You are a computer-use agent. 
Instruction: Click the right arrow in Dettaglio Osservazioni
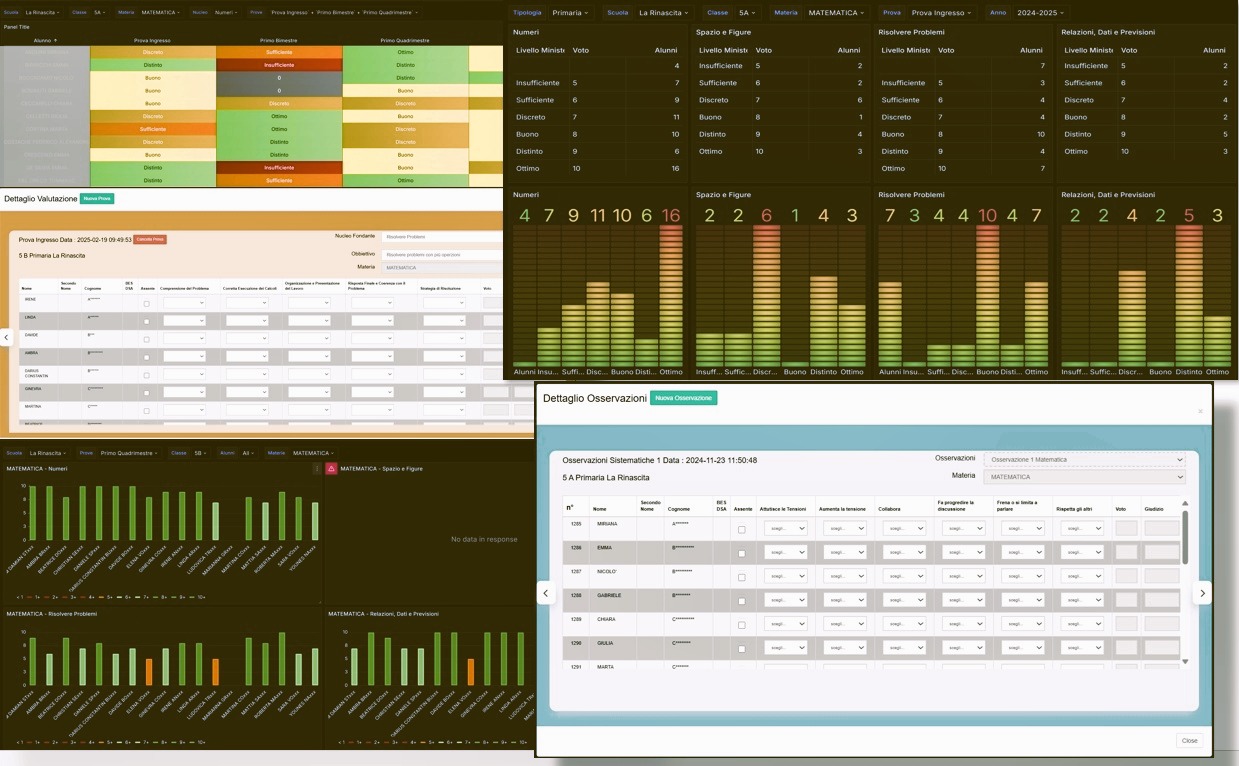tap(1202, 593)
